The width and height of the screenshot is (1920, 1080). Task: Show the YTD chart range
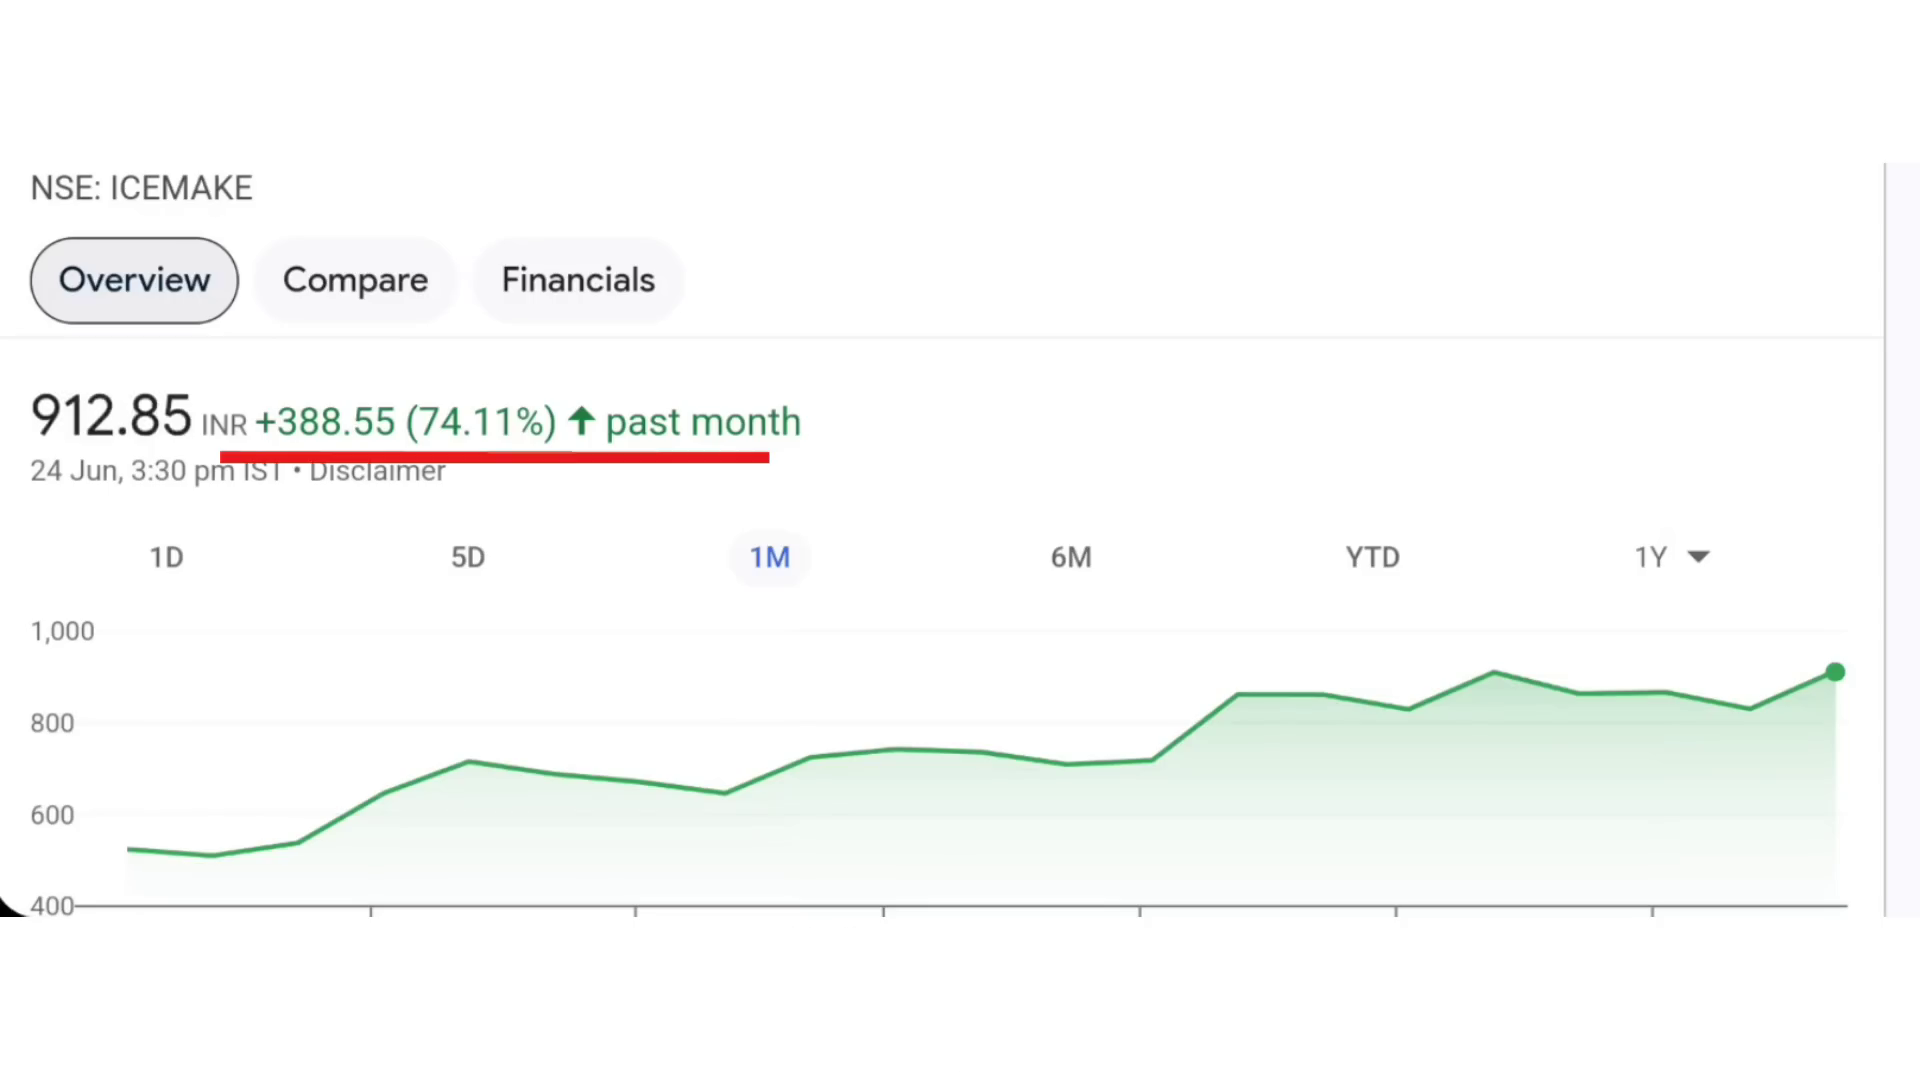pos(1372,557)
